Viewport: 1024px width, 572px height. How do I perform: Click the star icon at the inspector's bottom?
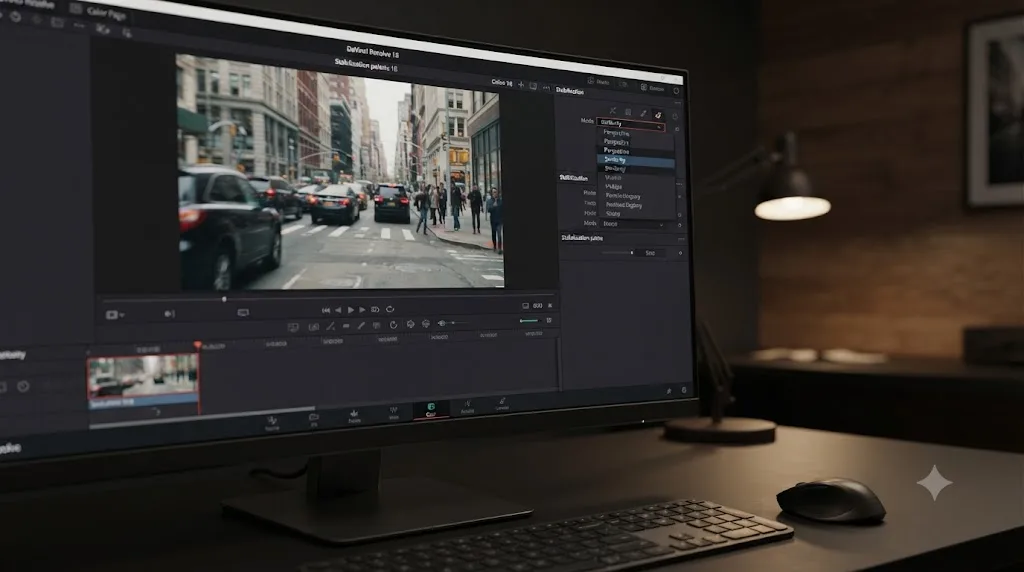click(669, 390)
